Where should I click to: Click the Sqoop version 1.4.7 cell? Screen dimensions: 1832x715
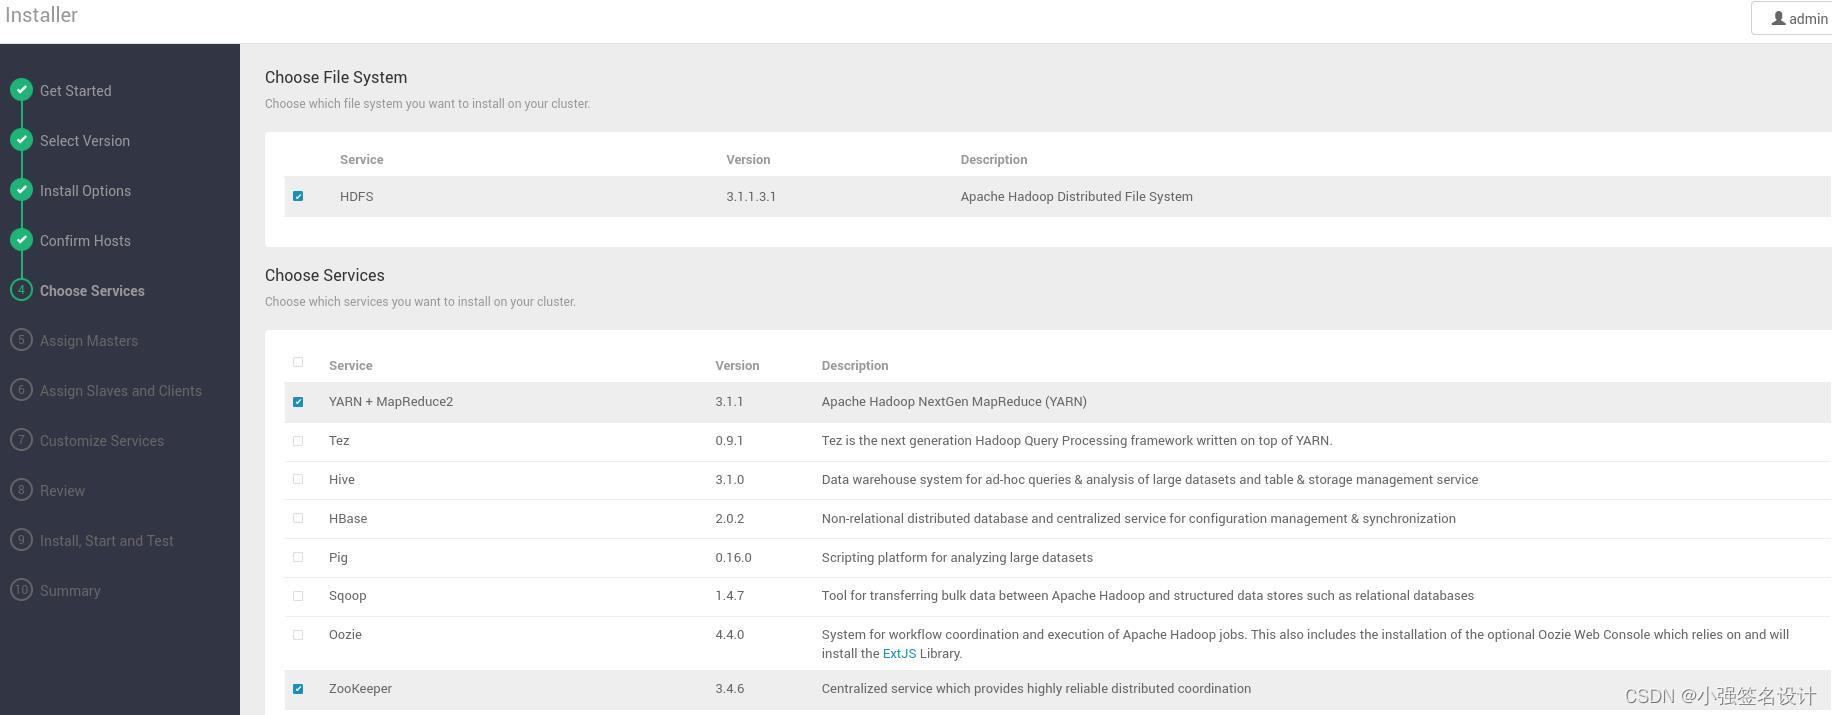coord(729,596)
